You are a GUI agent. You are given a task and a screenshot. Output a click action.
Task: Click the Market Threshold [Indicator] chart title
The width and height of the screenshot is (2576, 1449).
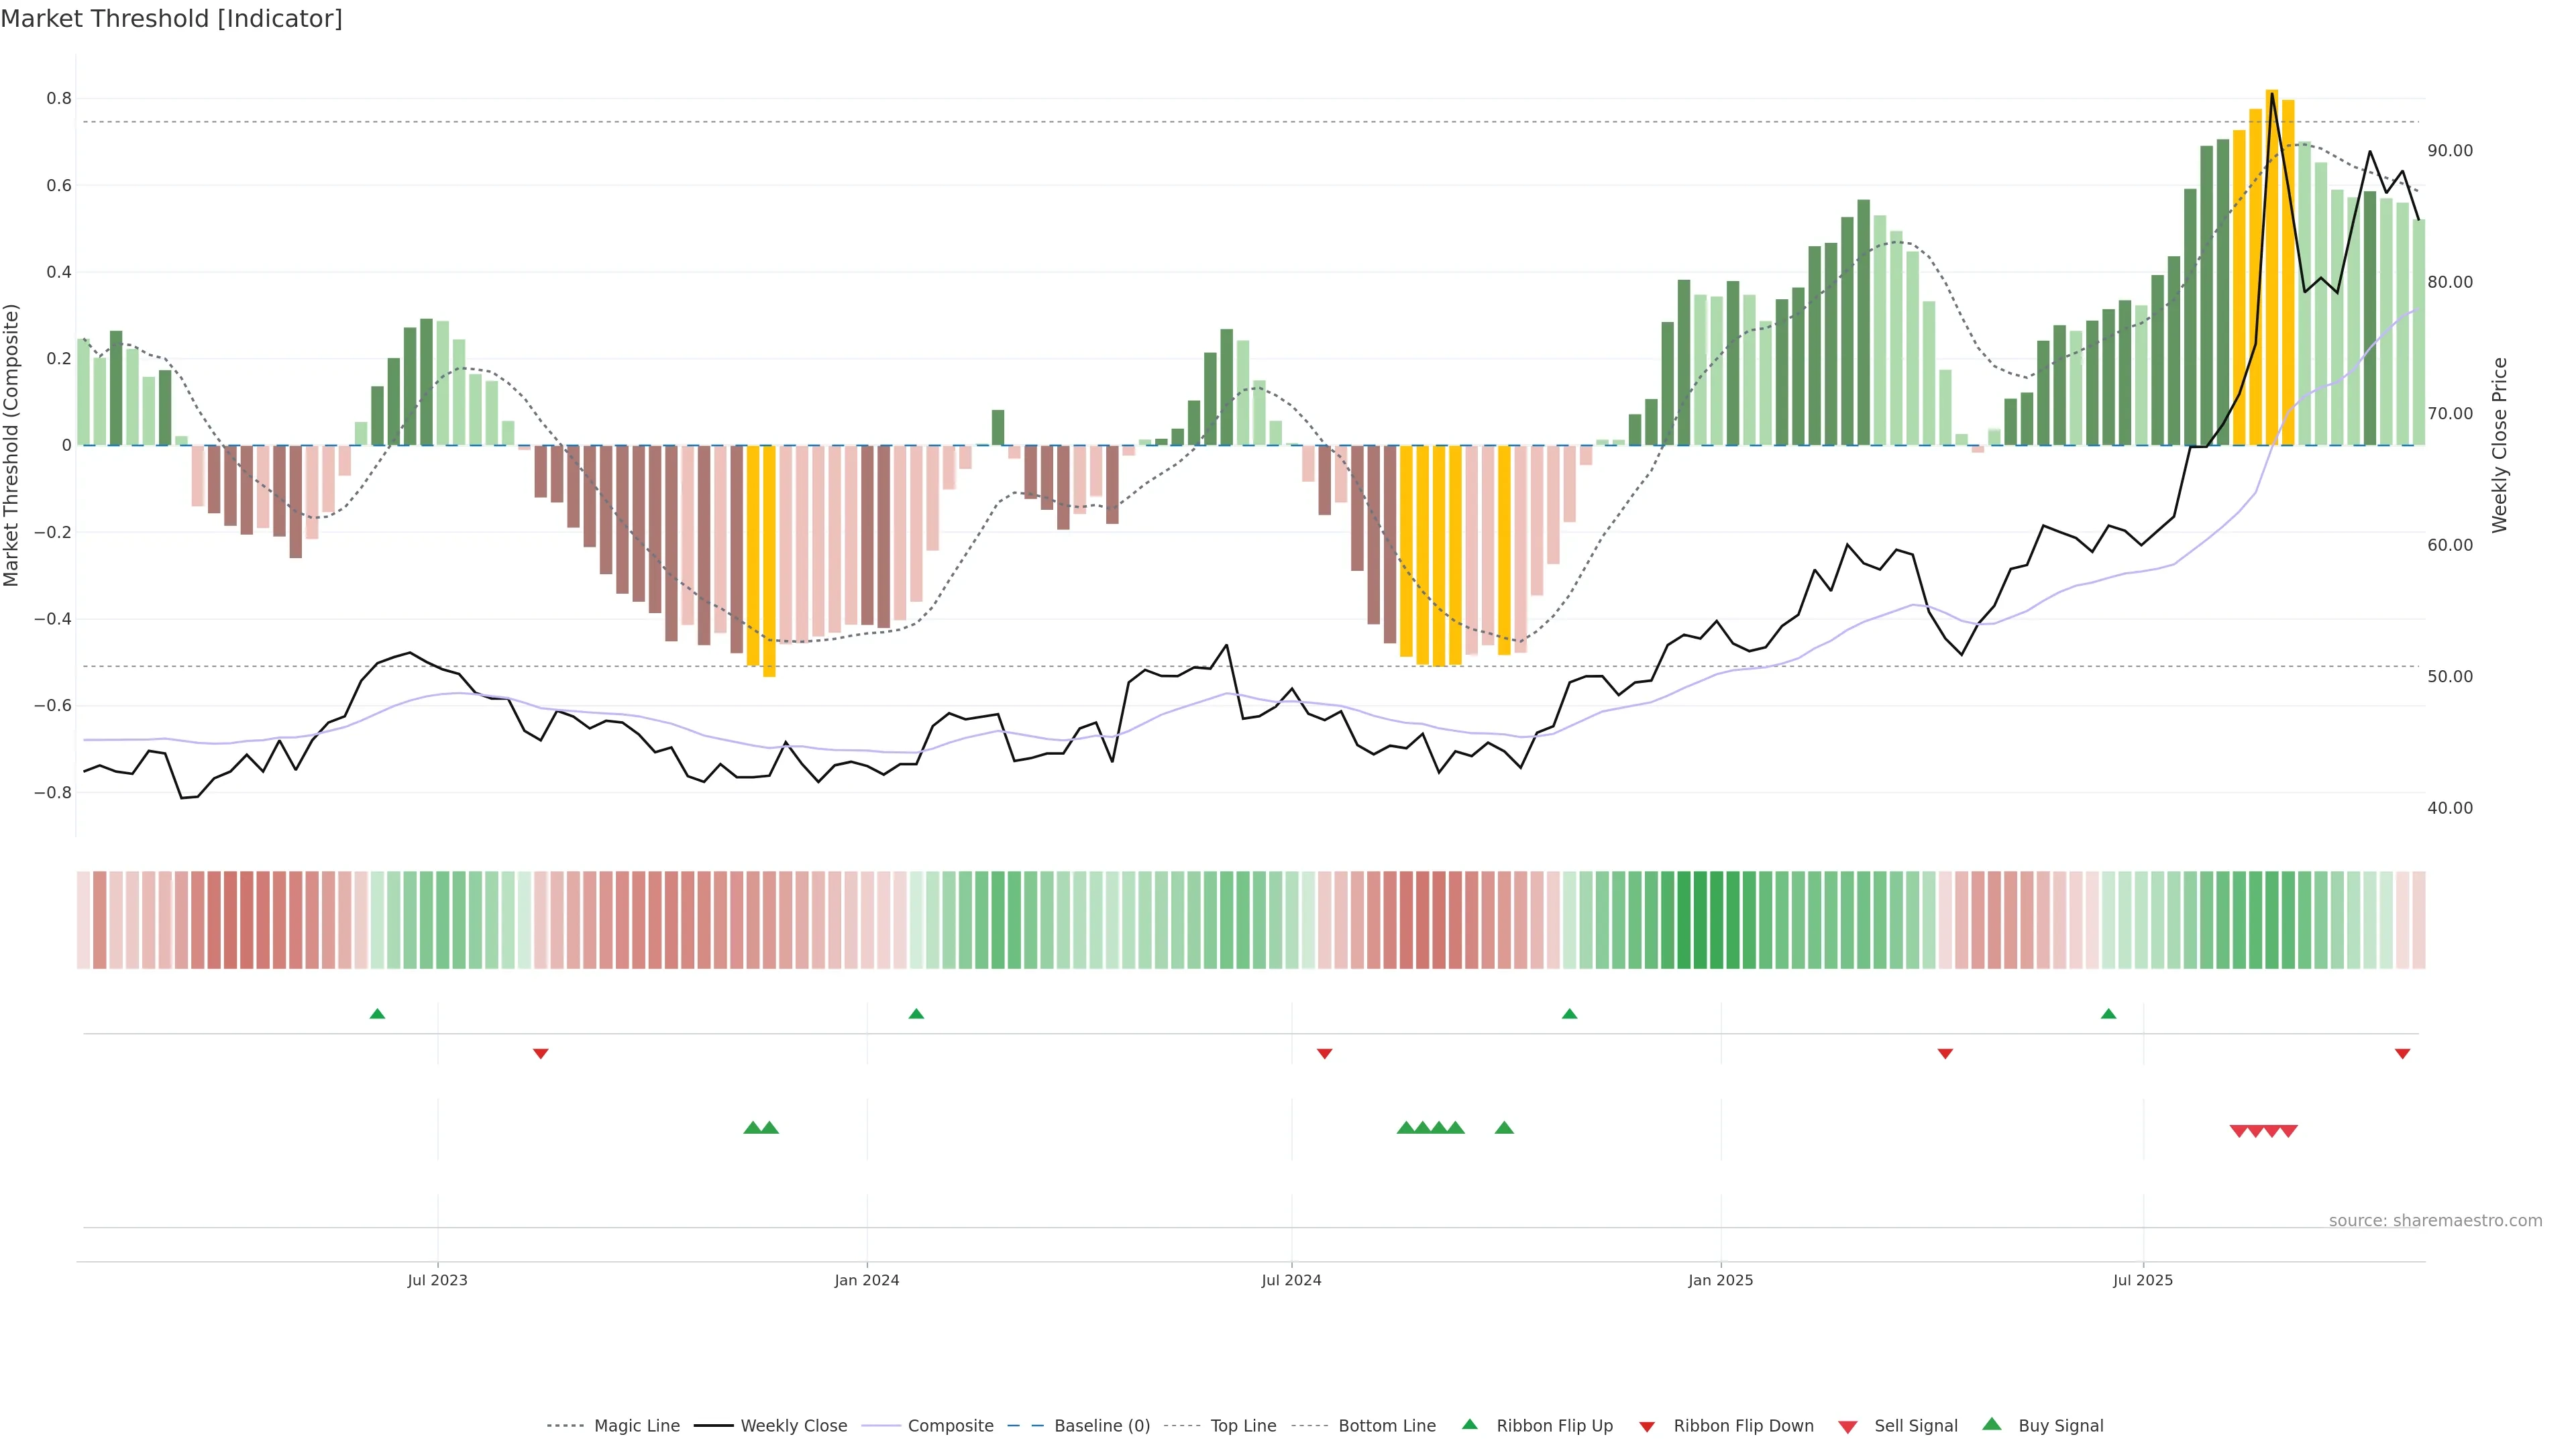[x=171, y=19]
